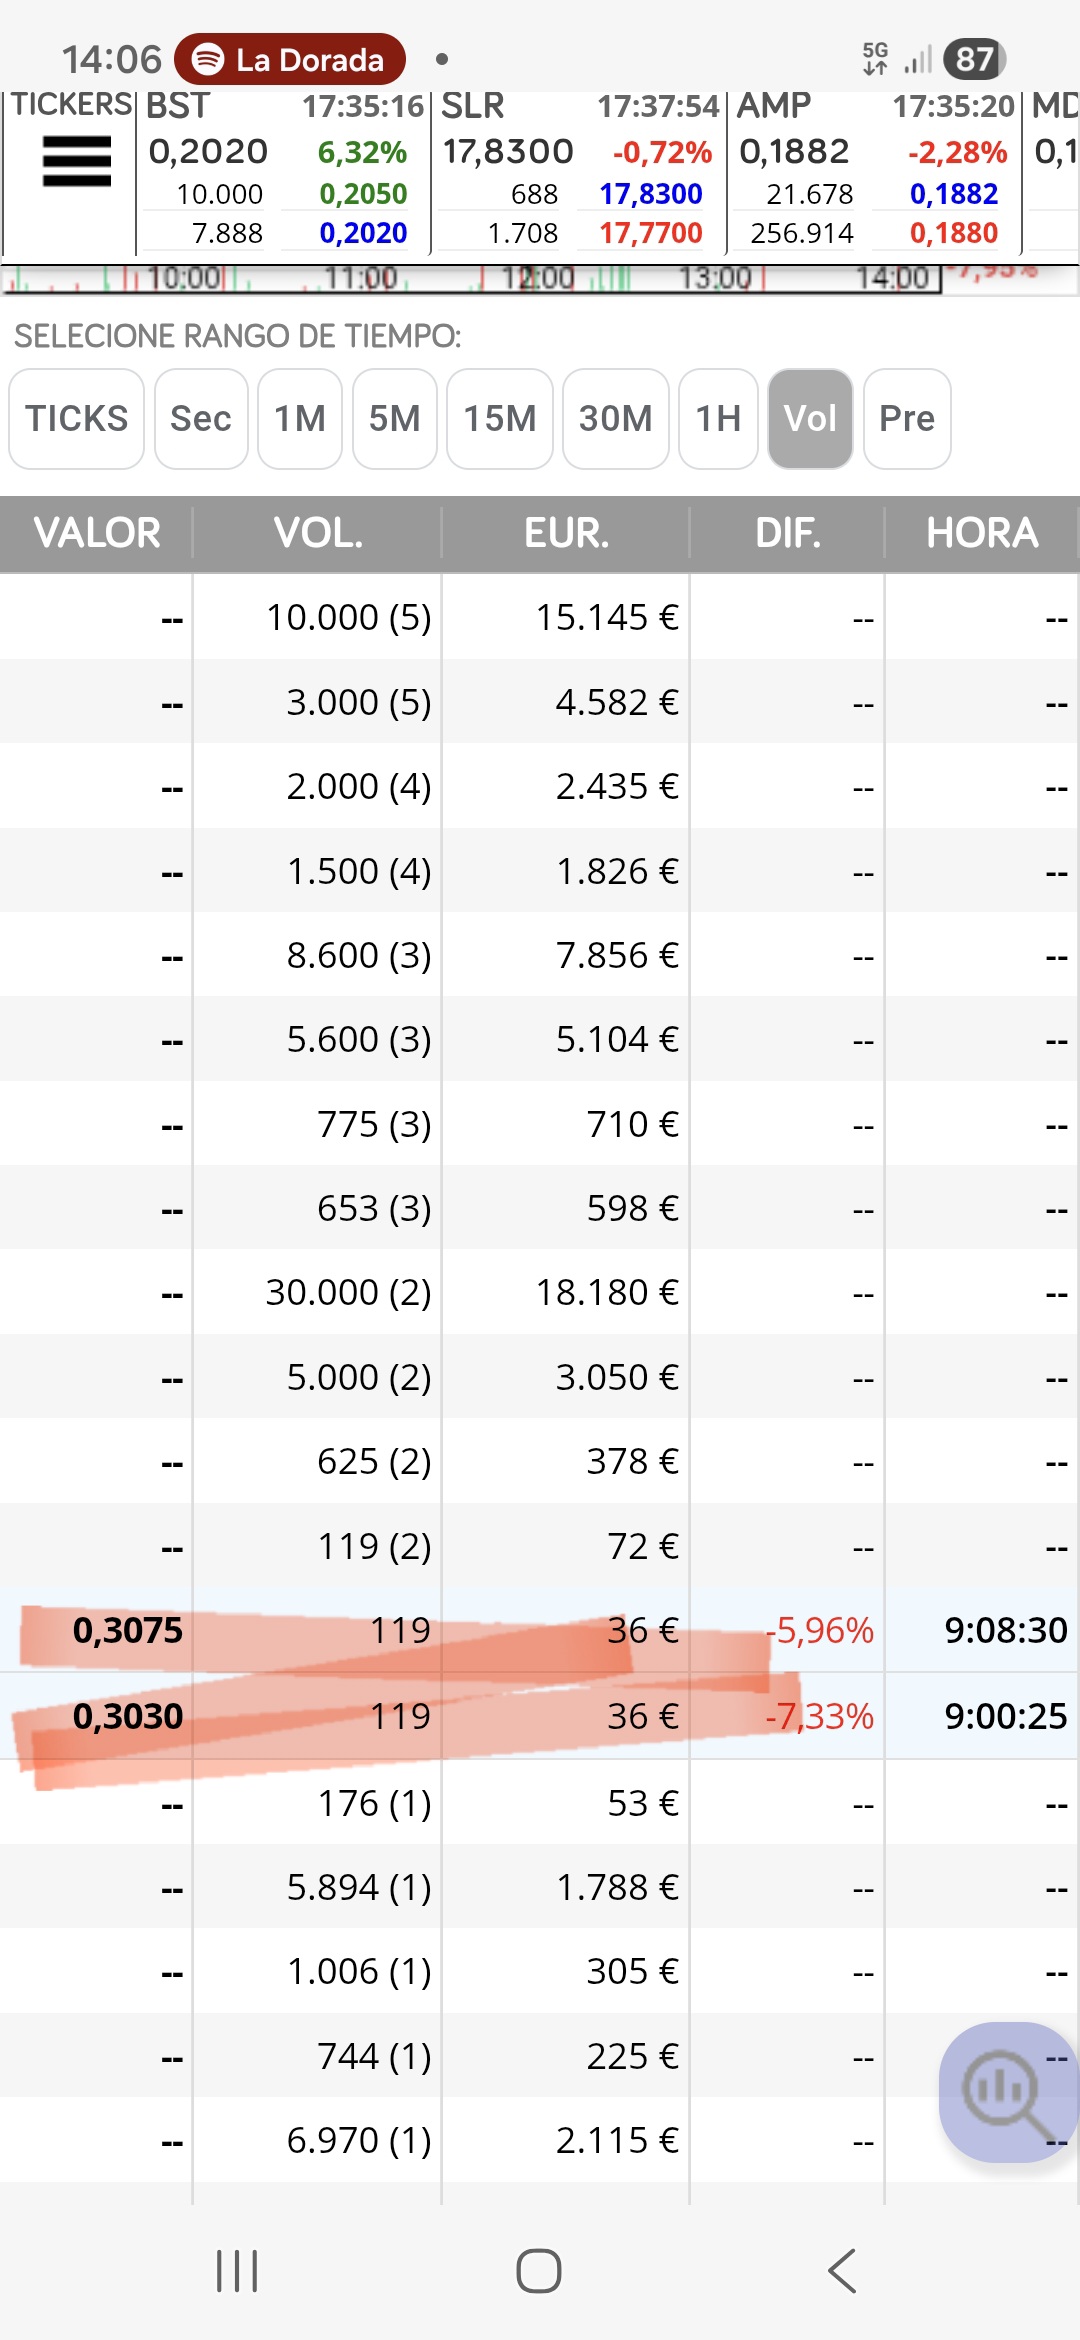
Task: Sort by the VOL. column header
Action: 318,533
